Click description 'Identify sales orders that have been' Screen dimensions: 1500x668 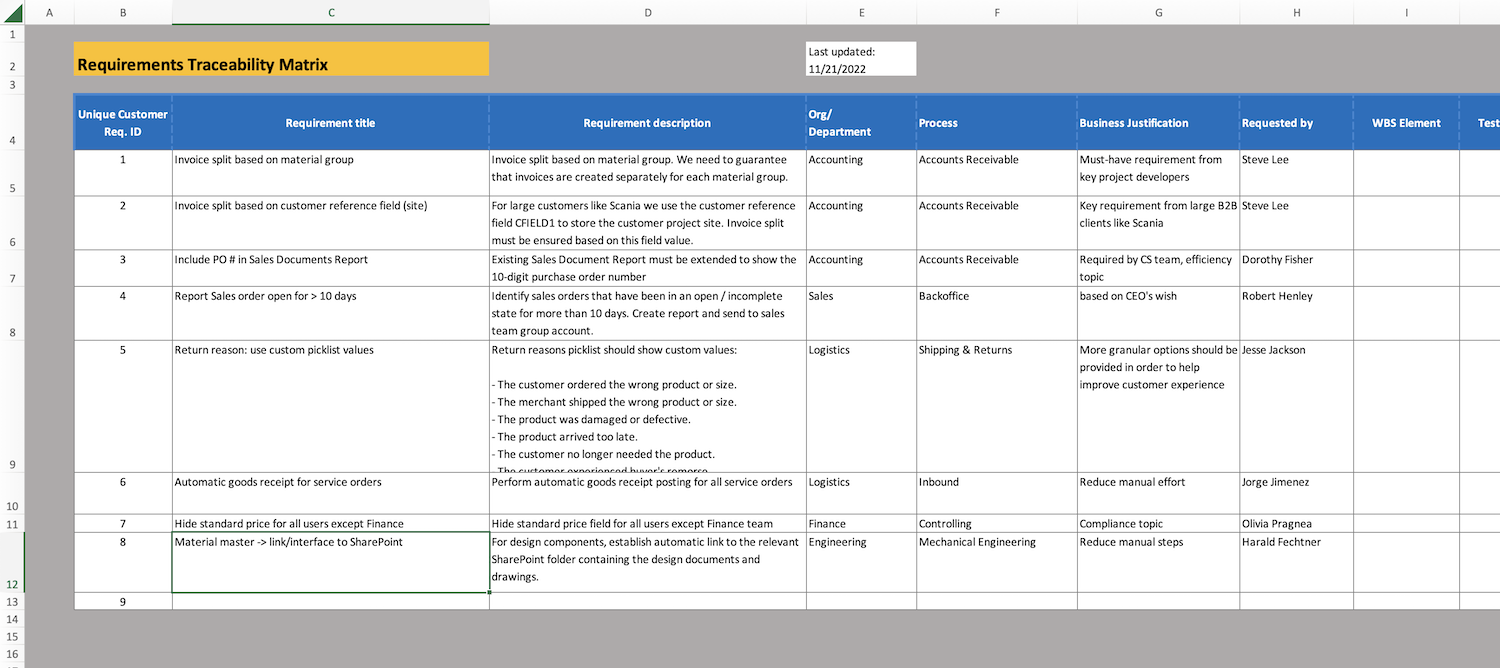tap(648, 313)
